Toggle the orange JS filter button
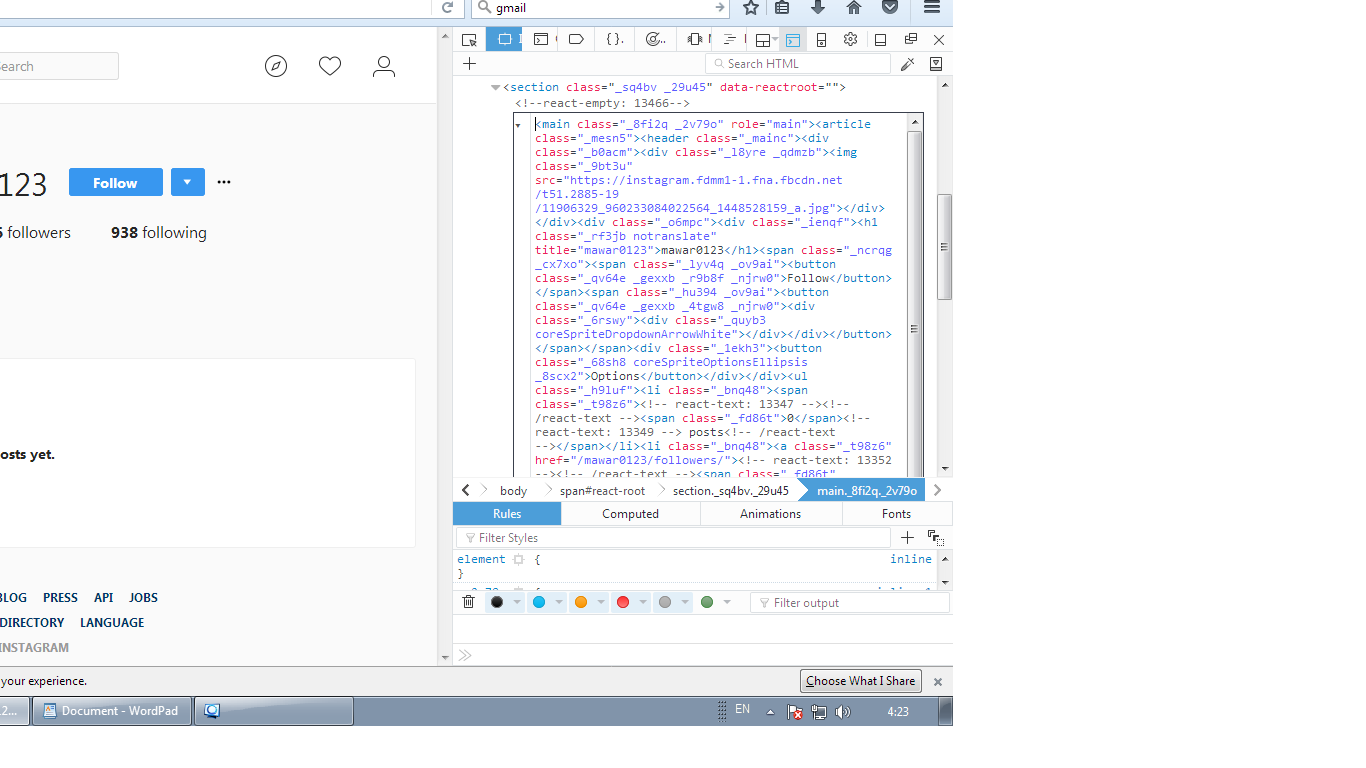The image size is (1366, 768). [x=581, y=602]
